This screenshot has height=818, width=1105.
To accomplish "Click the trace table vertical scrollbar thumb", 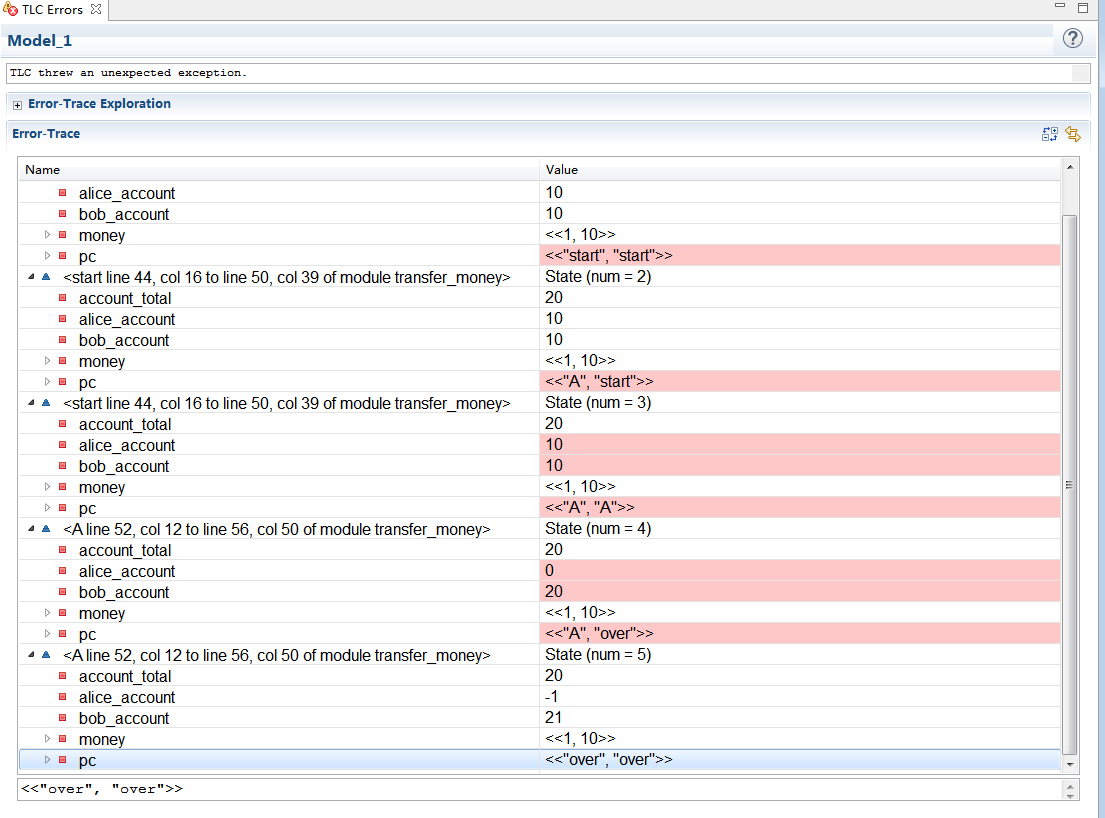I will tap(1070, 484).
